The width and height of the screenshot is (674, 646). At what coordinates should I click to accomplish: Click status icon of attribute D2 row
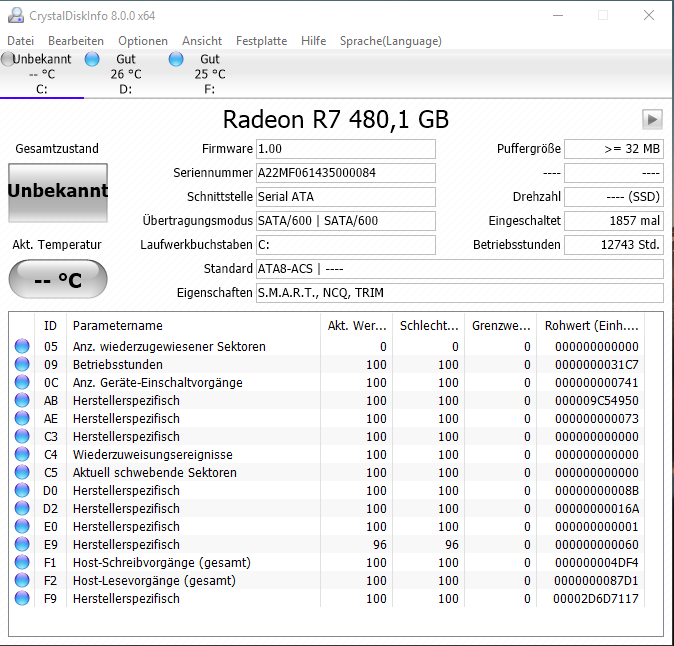coord(22,509)
